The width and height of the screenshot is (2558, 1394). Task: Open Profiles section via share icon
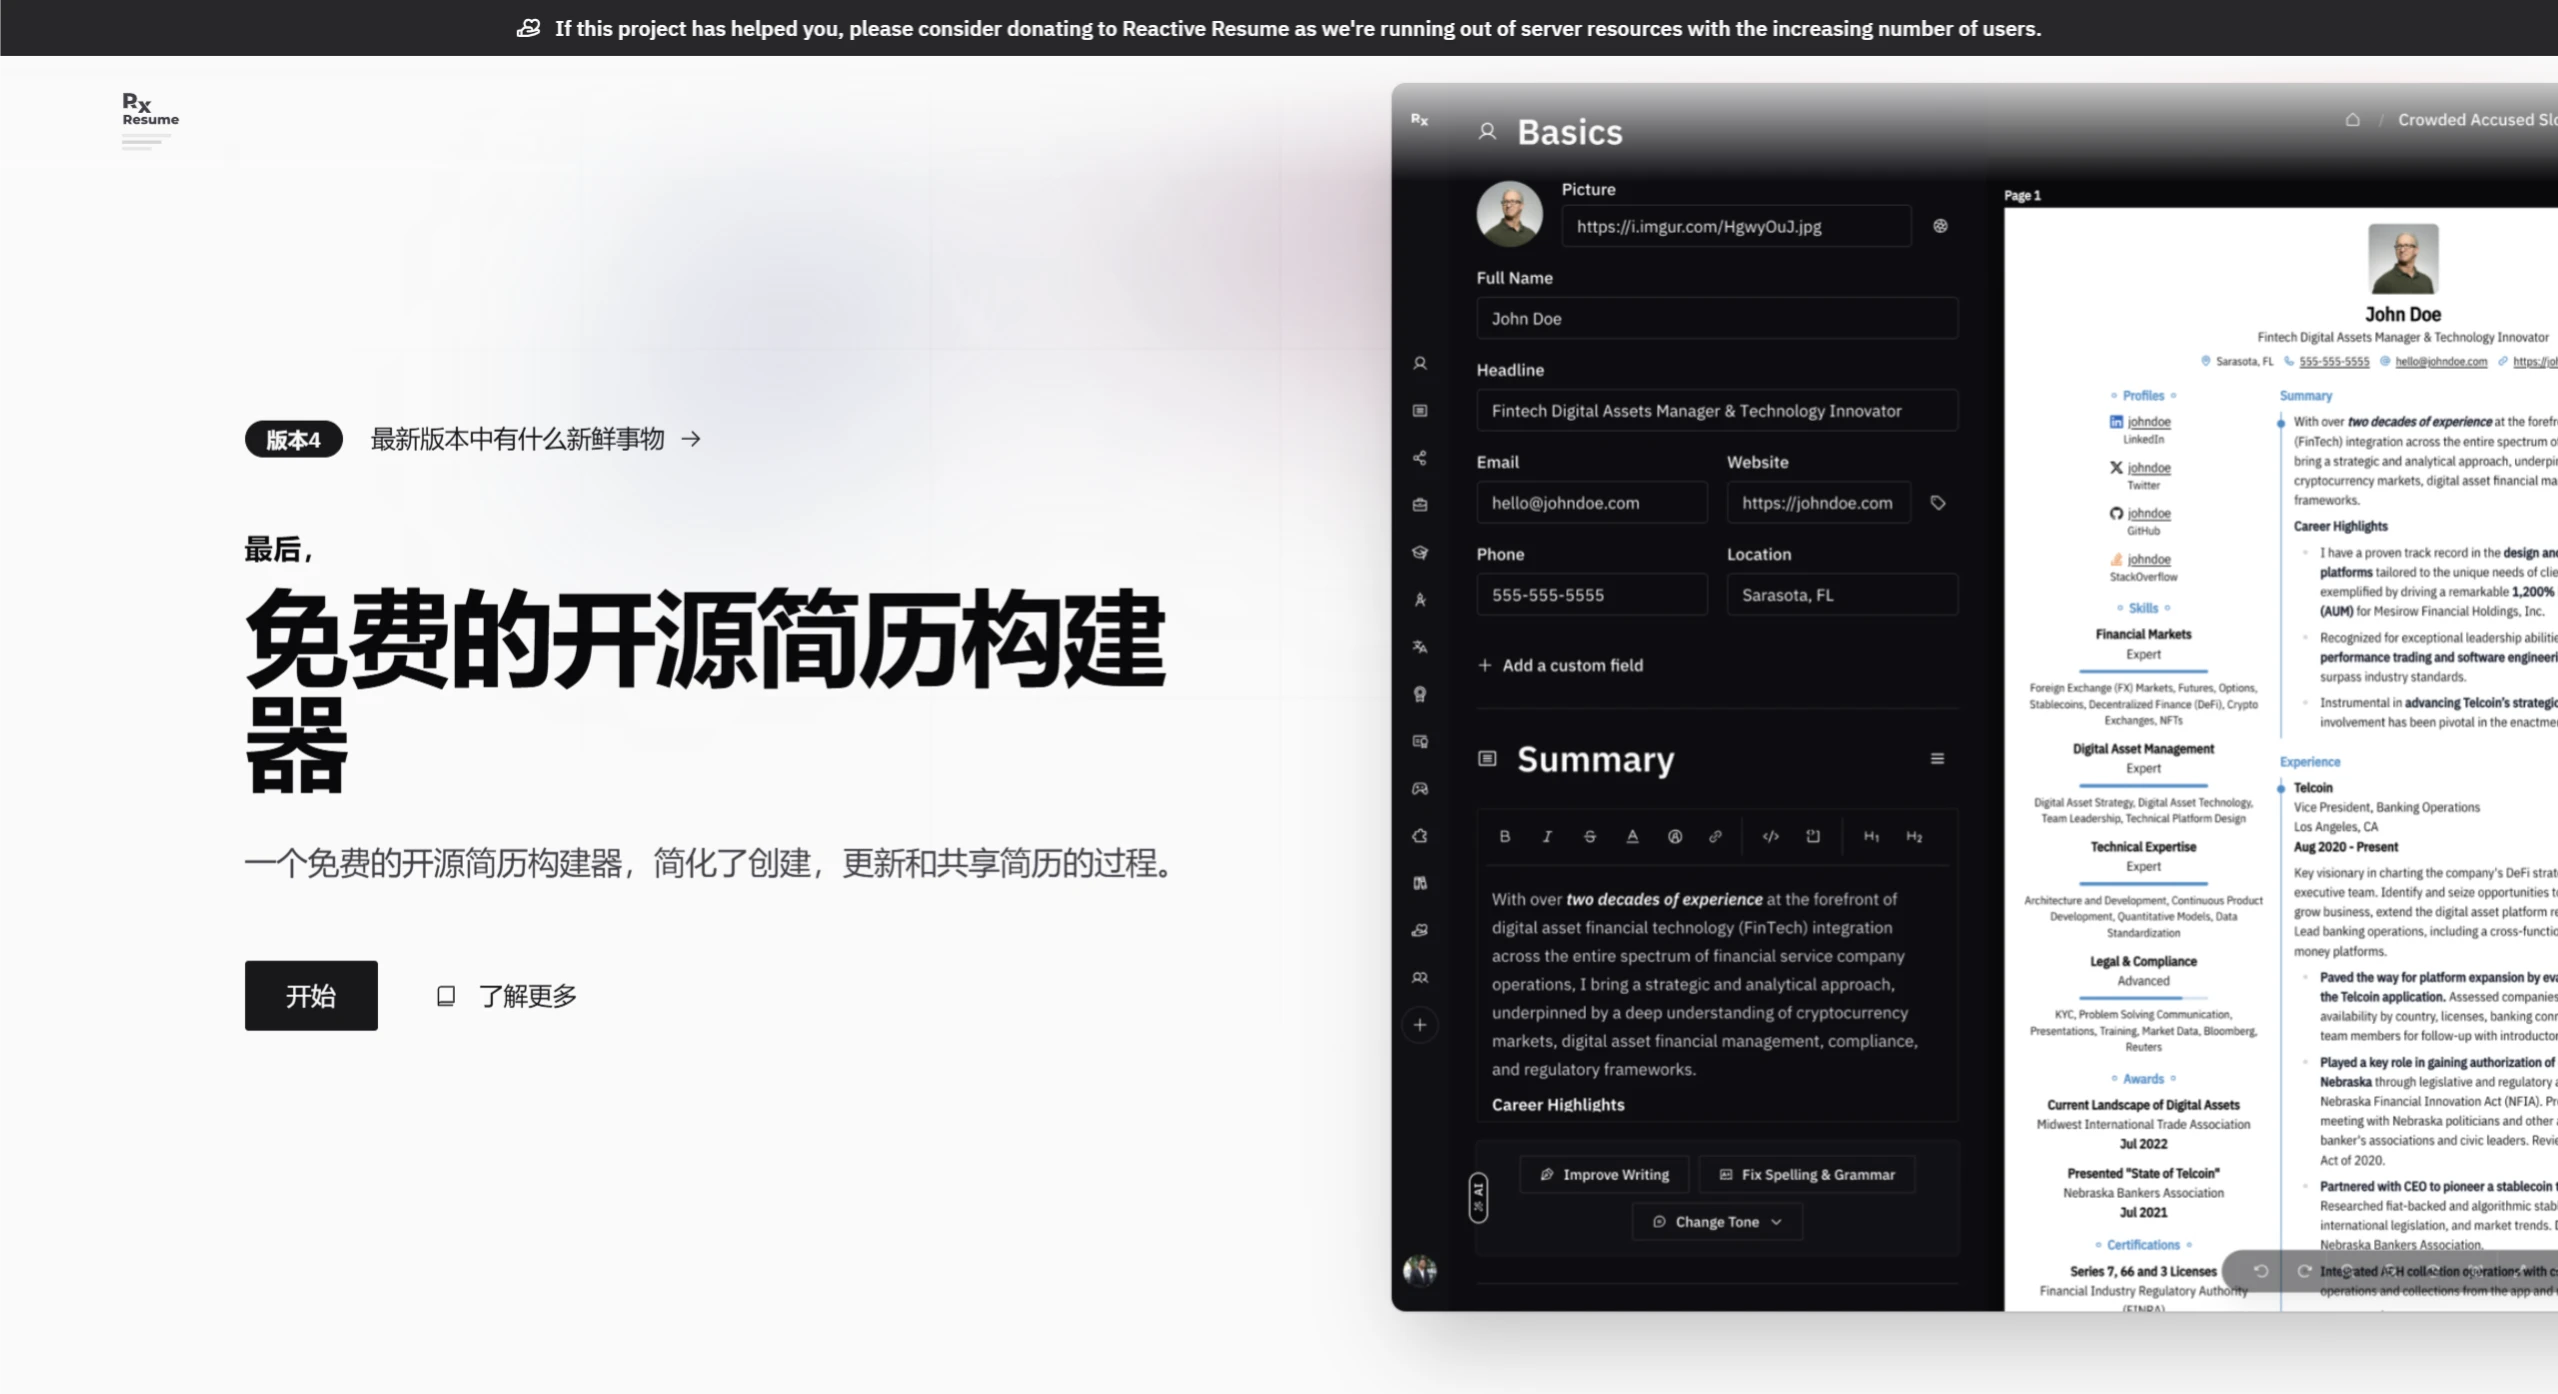coord(1419,458)
